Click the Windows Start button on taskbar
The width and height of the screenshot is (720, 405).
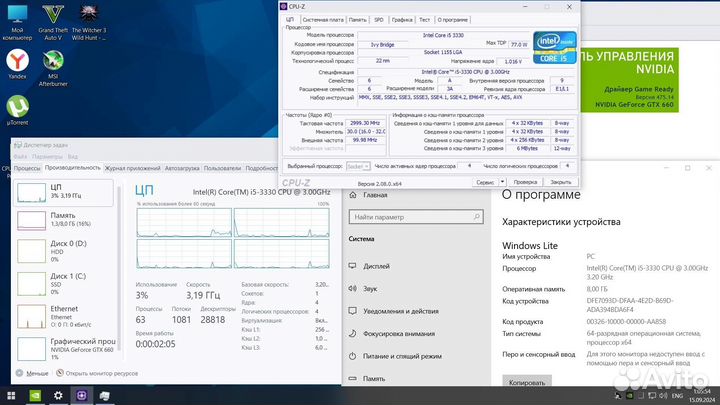click(x=9, y=395)
